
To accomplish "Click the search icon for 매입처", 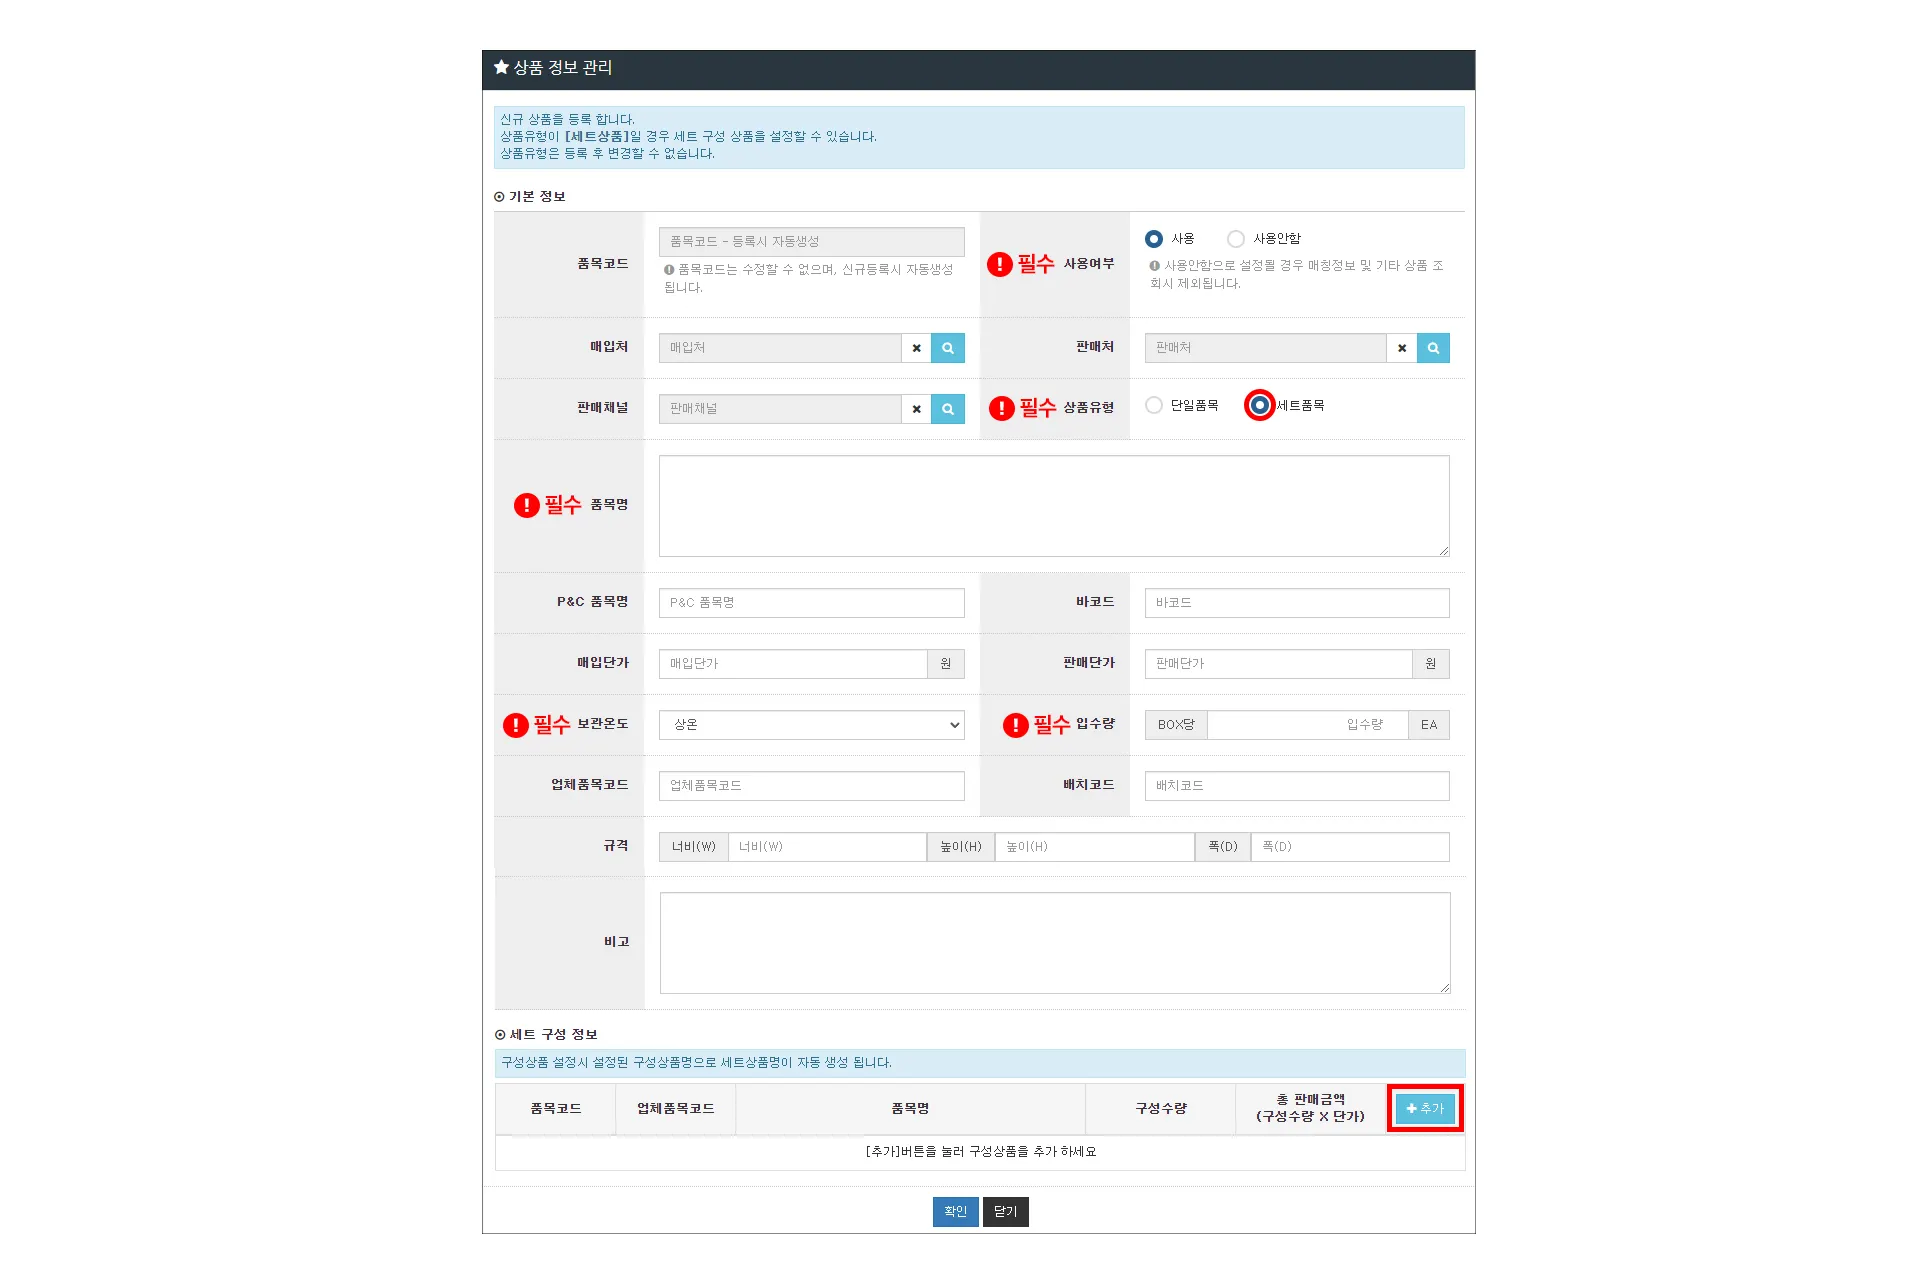I will tap(947, 348).
